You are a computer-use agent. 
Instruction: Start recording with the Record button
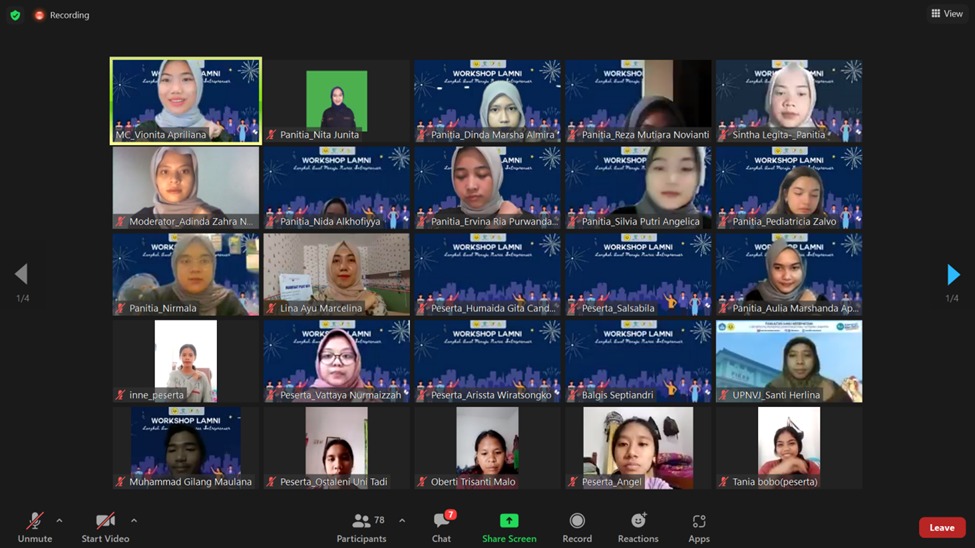click(x=577, y=527)
